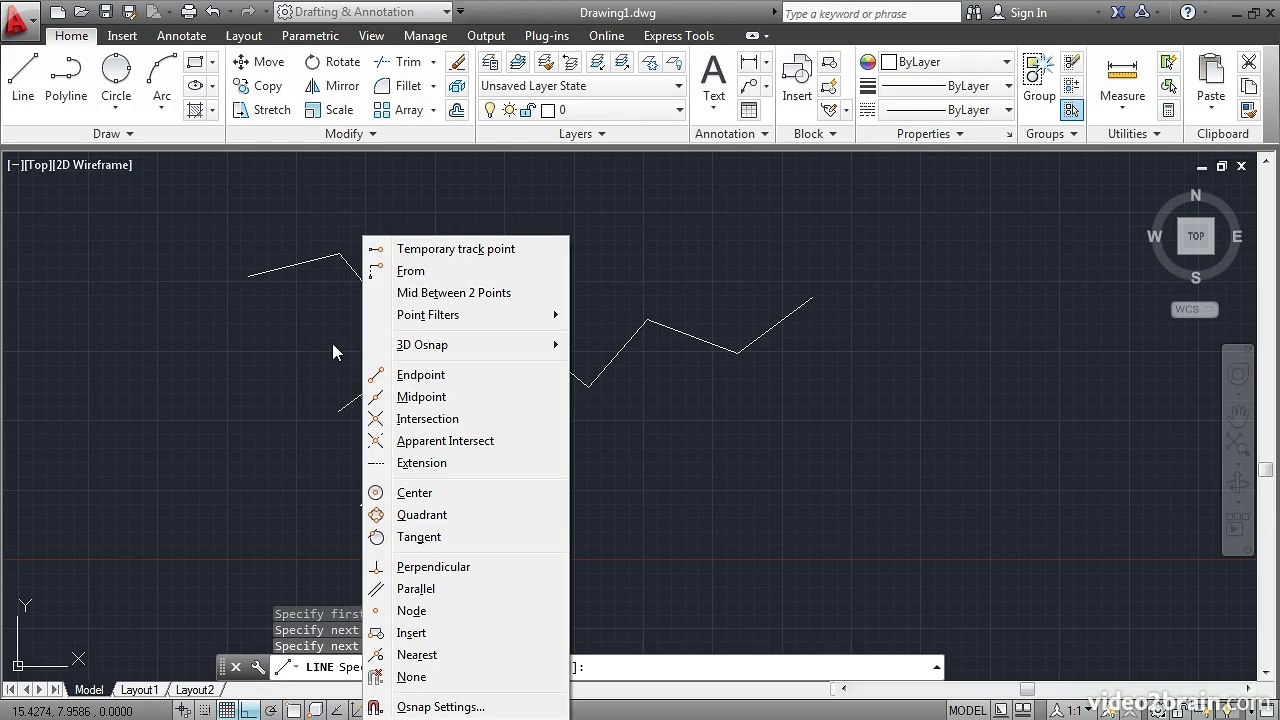Click the Trim tool
This screenshot has height=720, width=1280.
(398, 62)
